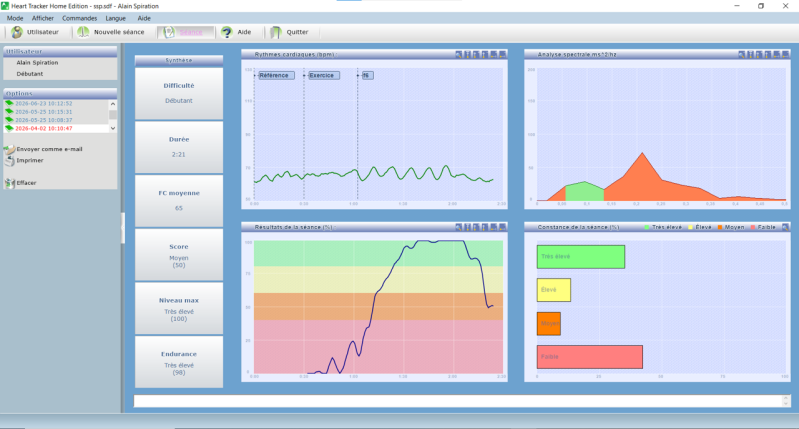Viewport: 799px width, 429px height.
Task: Open the Langue menu
Action: (x=116, y=18)
